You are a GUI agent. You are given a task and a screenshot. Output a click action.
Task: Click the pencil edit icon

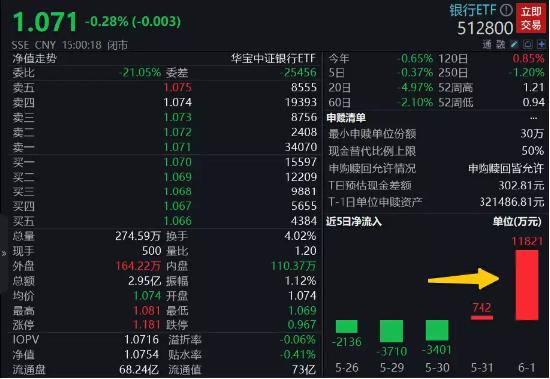(x=514, y=44)
